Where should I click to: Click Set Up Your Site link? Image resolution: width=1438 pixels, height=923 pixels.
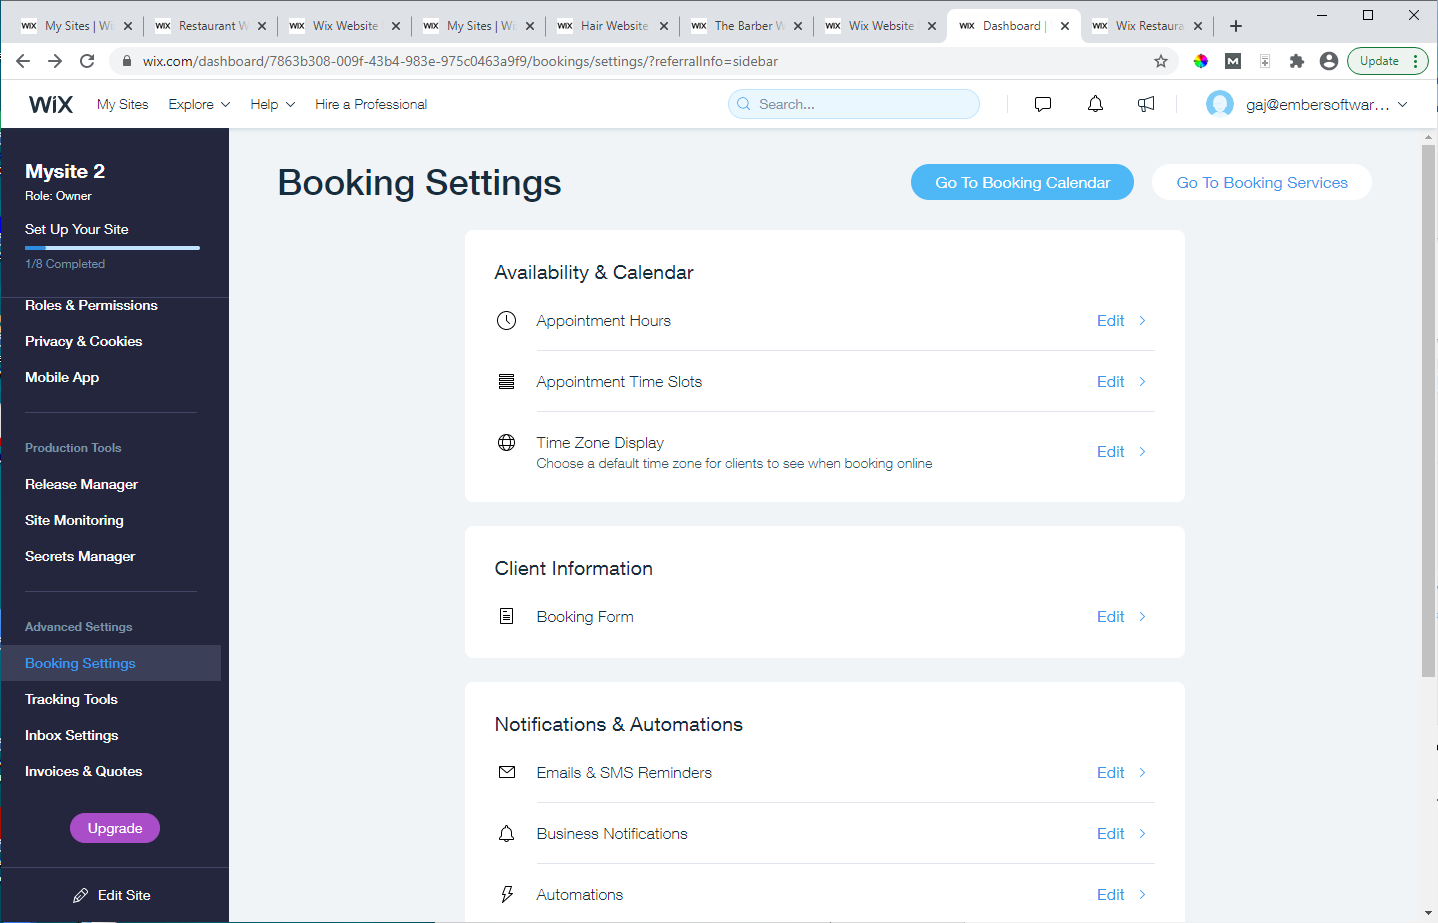(77, 229)
